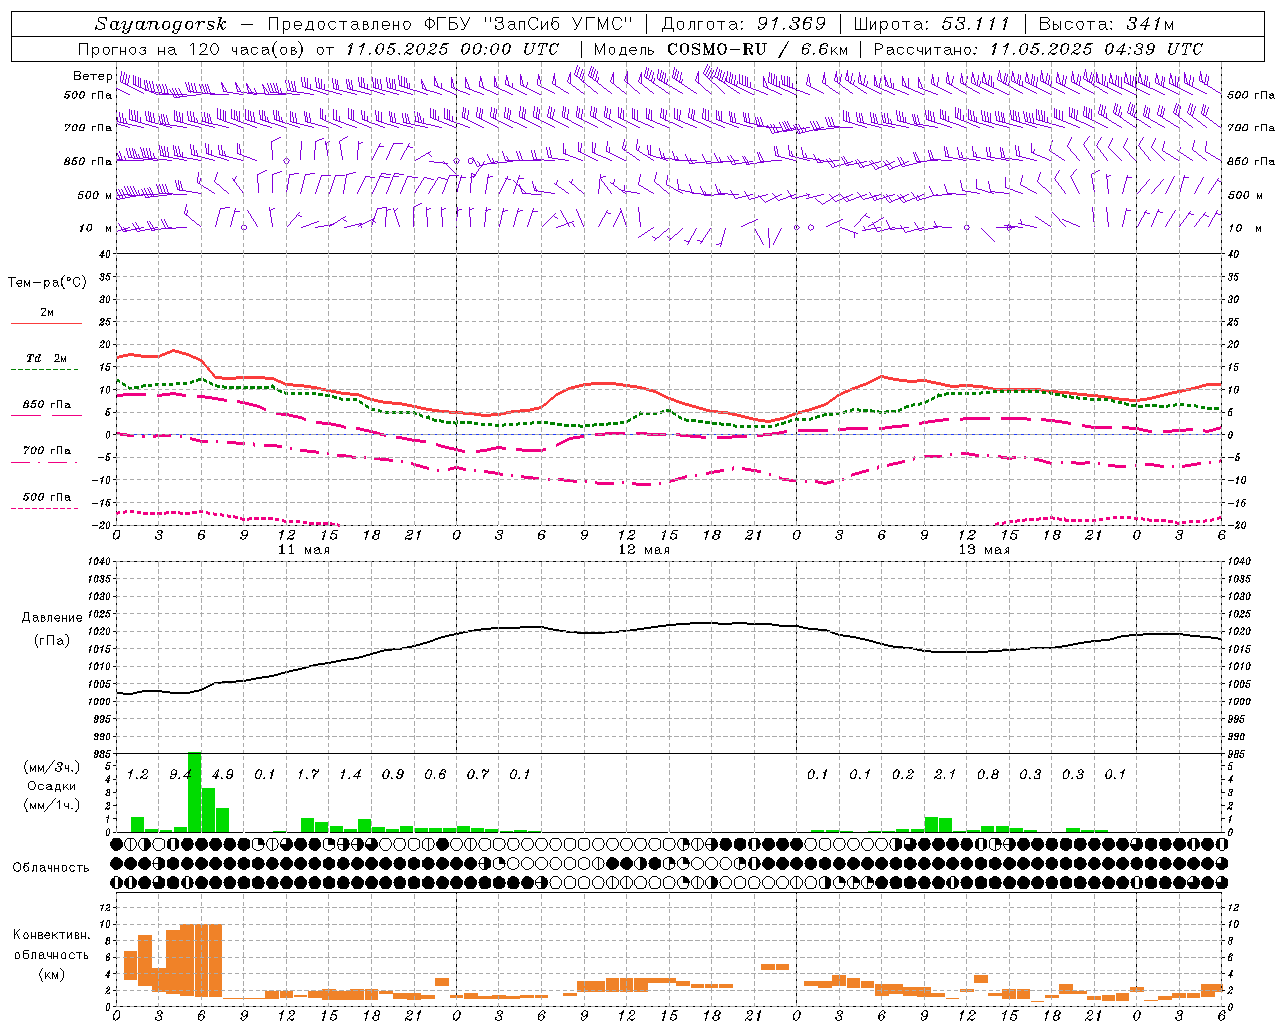Click '700 гПа' entry in temperature legend

click(x=46, y=450)
